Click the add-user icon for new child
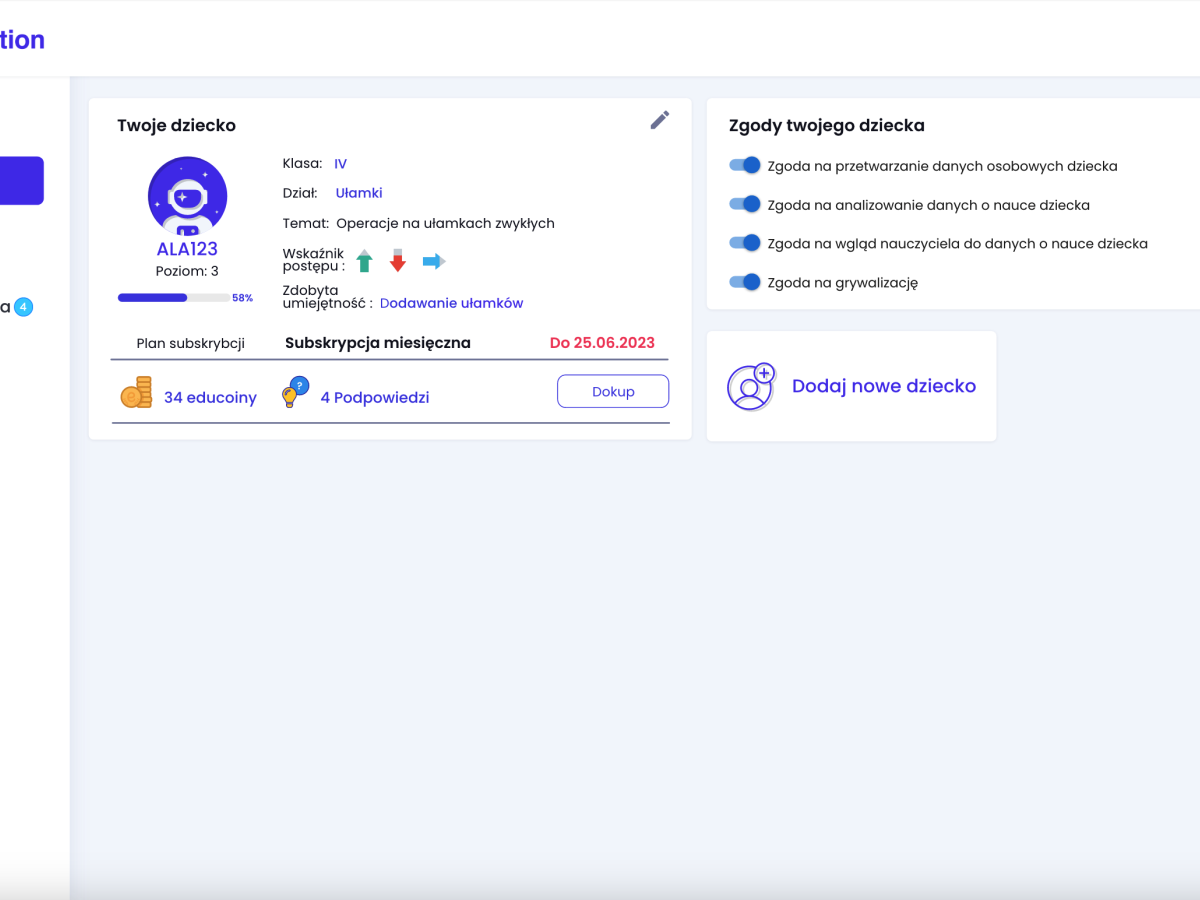This screenshot has width=1200, height=900. click(751, 387)
